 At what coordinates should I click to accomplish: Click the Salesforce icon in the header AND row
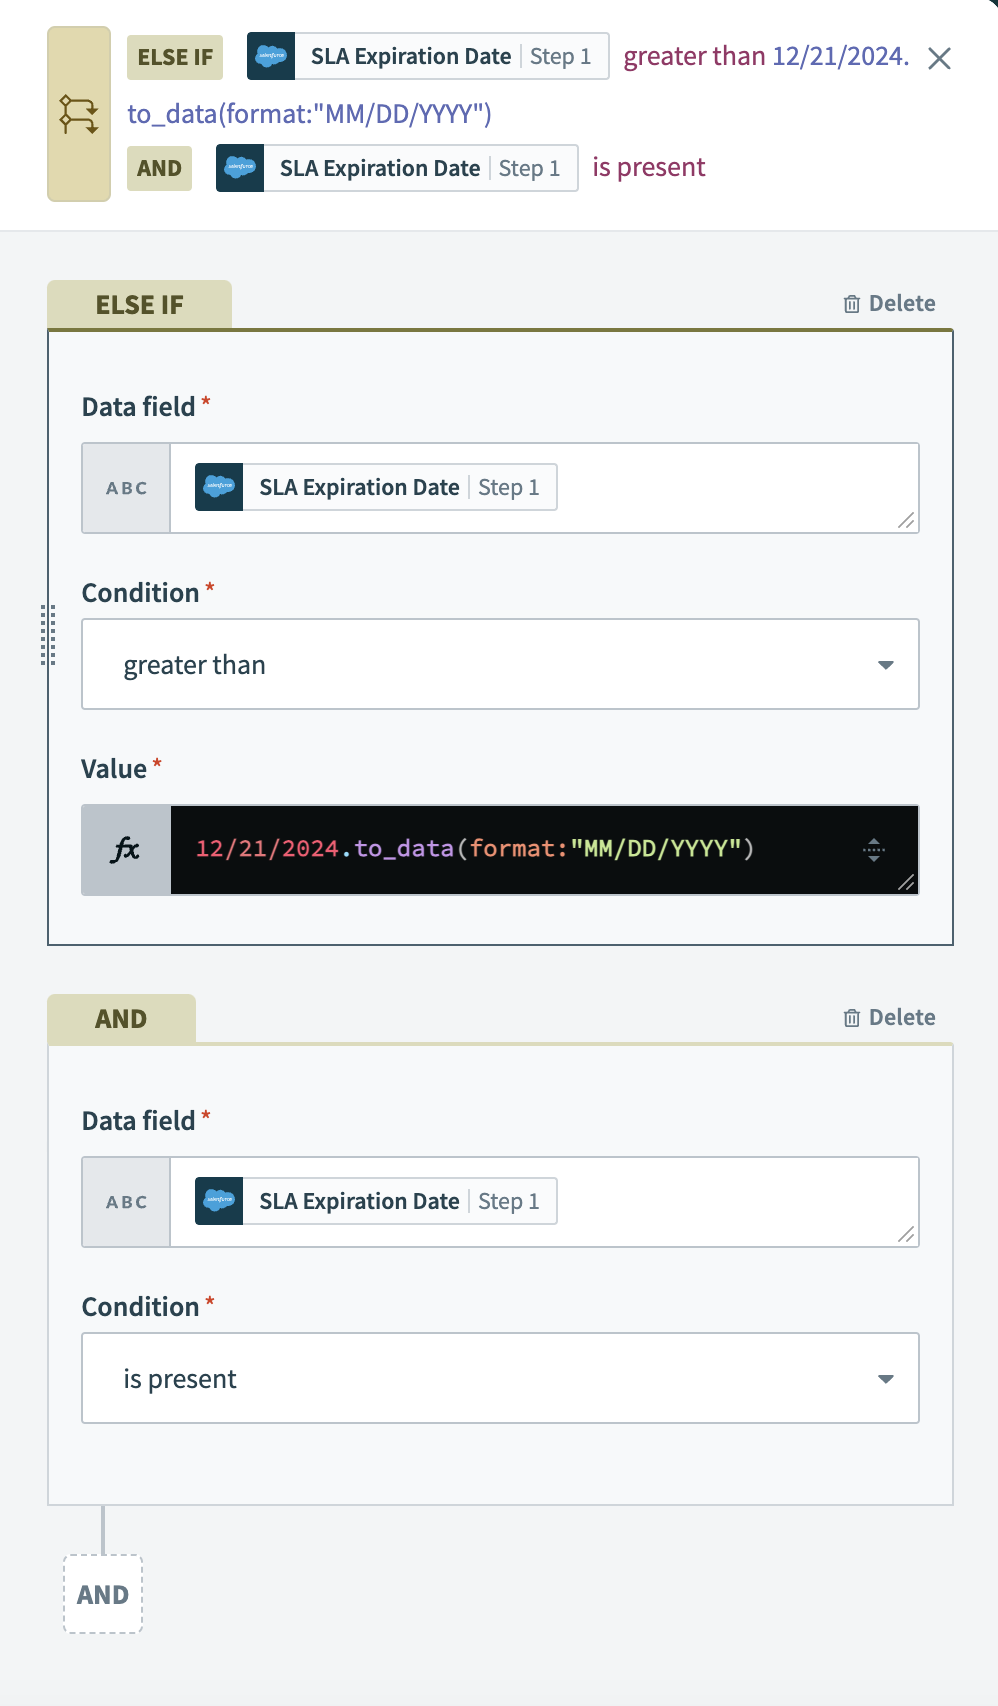click(x=240, y=168)
